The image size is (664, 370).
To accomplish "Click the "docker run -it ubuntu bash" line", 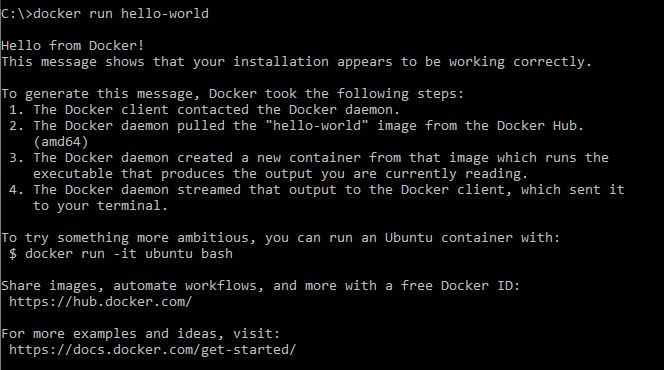I will 121,254.
